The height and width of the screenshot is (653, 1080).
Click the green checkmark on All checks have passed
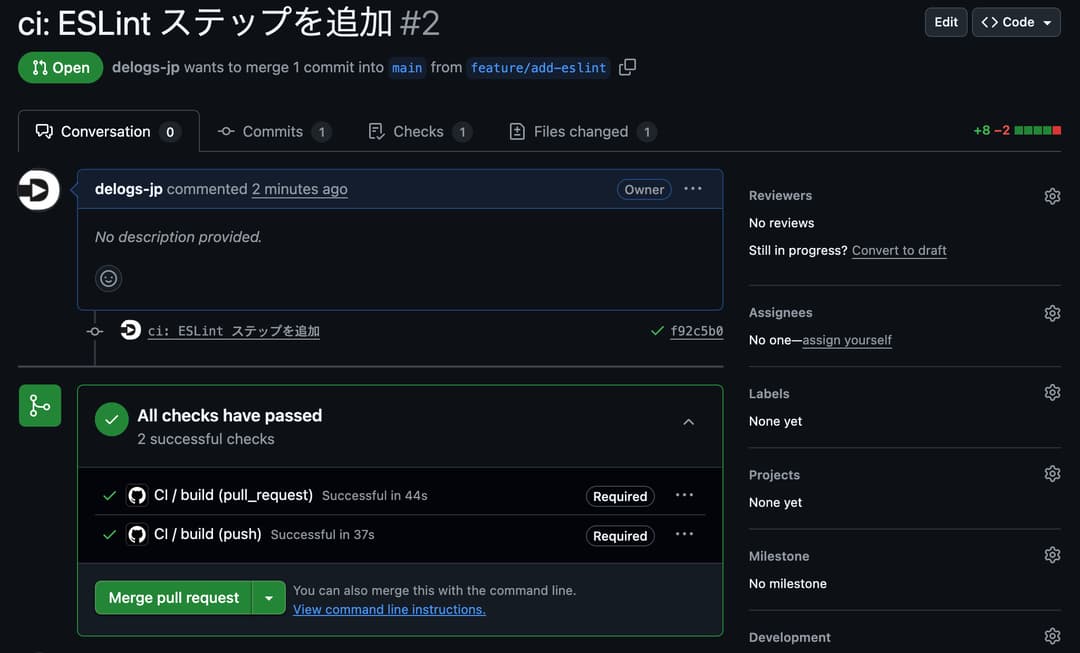point(111,419)
